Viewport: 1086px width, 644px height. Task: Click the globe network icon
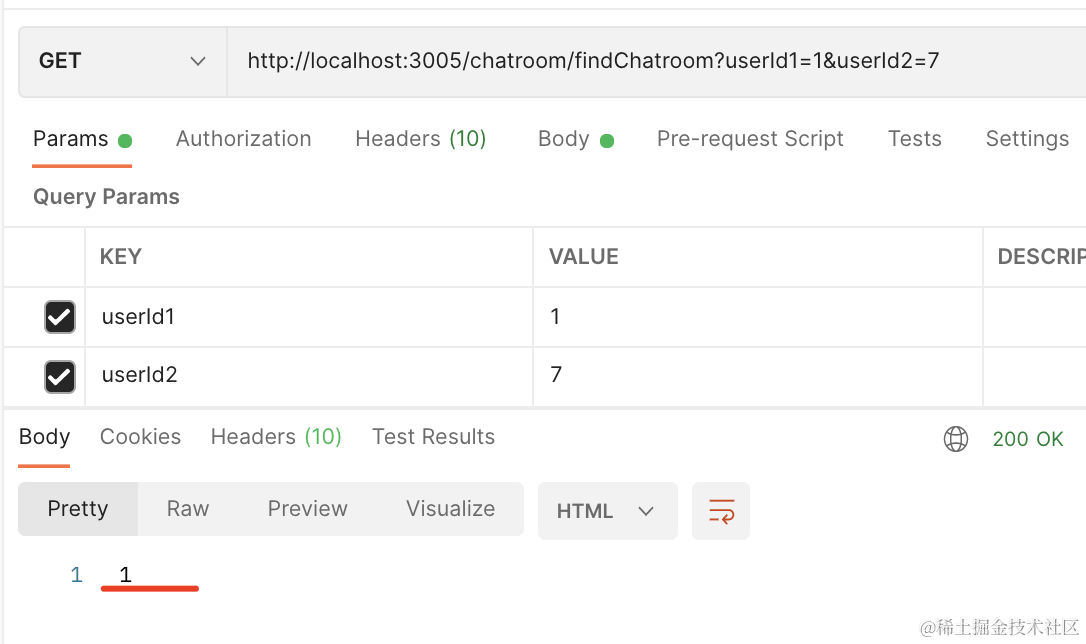956,439
